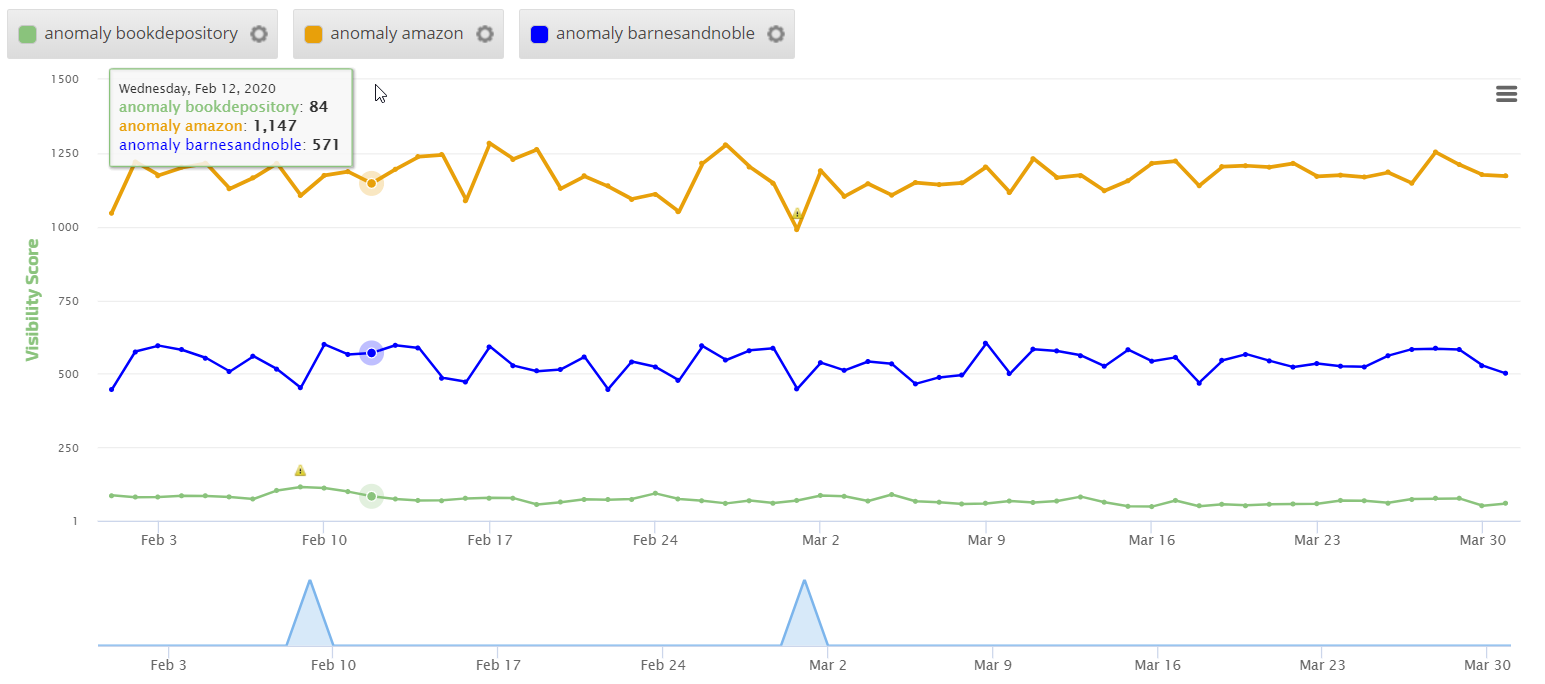Click second anomaly peak in navigator

point(804,582)
